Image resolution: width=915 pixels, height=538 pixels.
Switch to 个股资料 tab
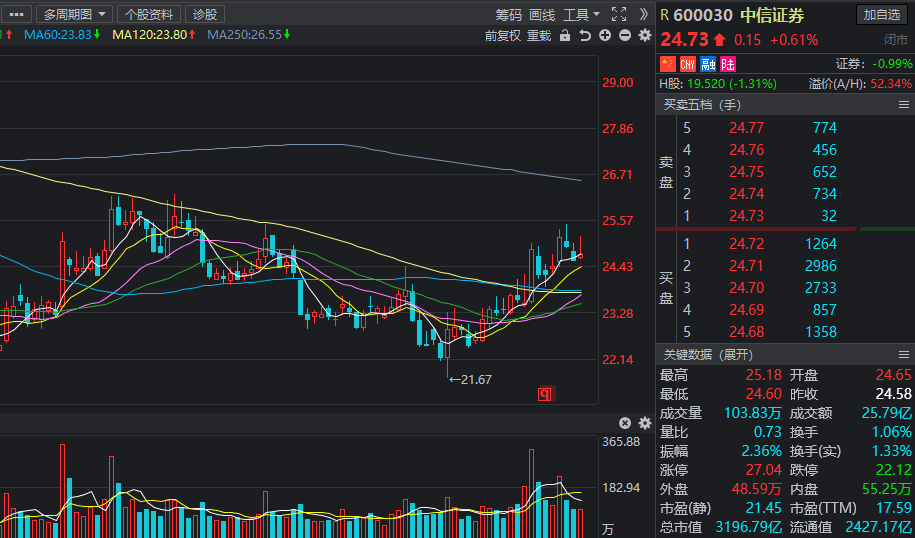[149, 15]
